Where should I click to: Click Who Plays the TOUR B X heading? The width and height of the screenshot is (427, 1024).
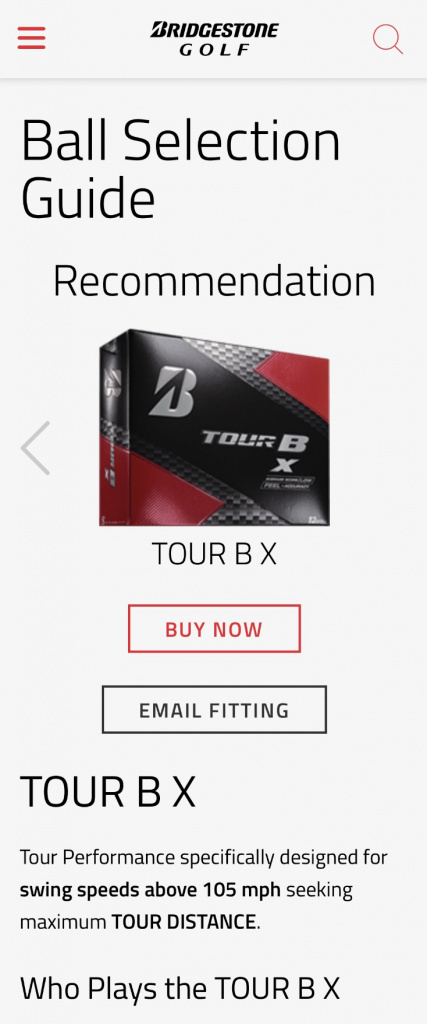click(180, 988)
